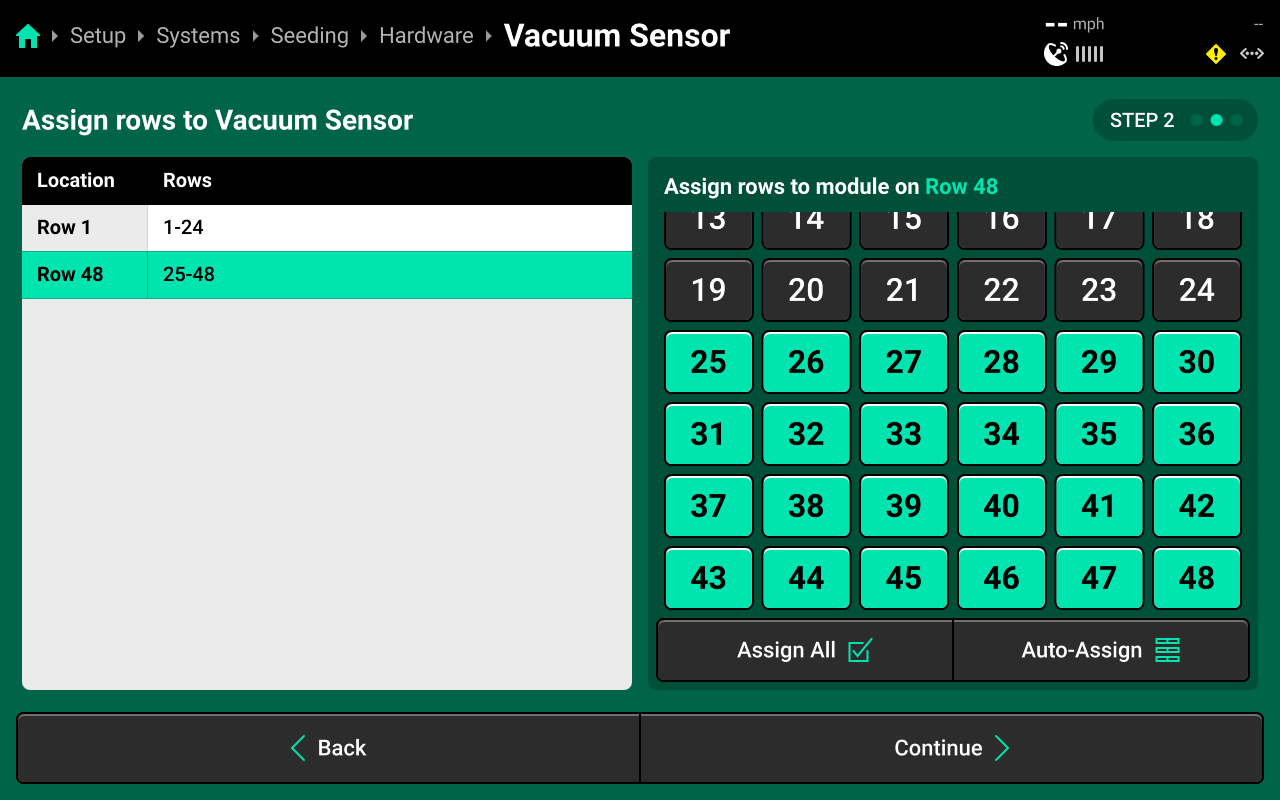Toggle row 24 assignment on

click(1197, 290)
